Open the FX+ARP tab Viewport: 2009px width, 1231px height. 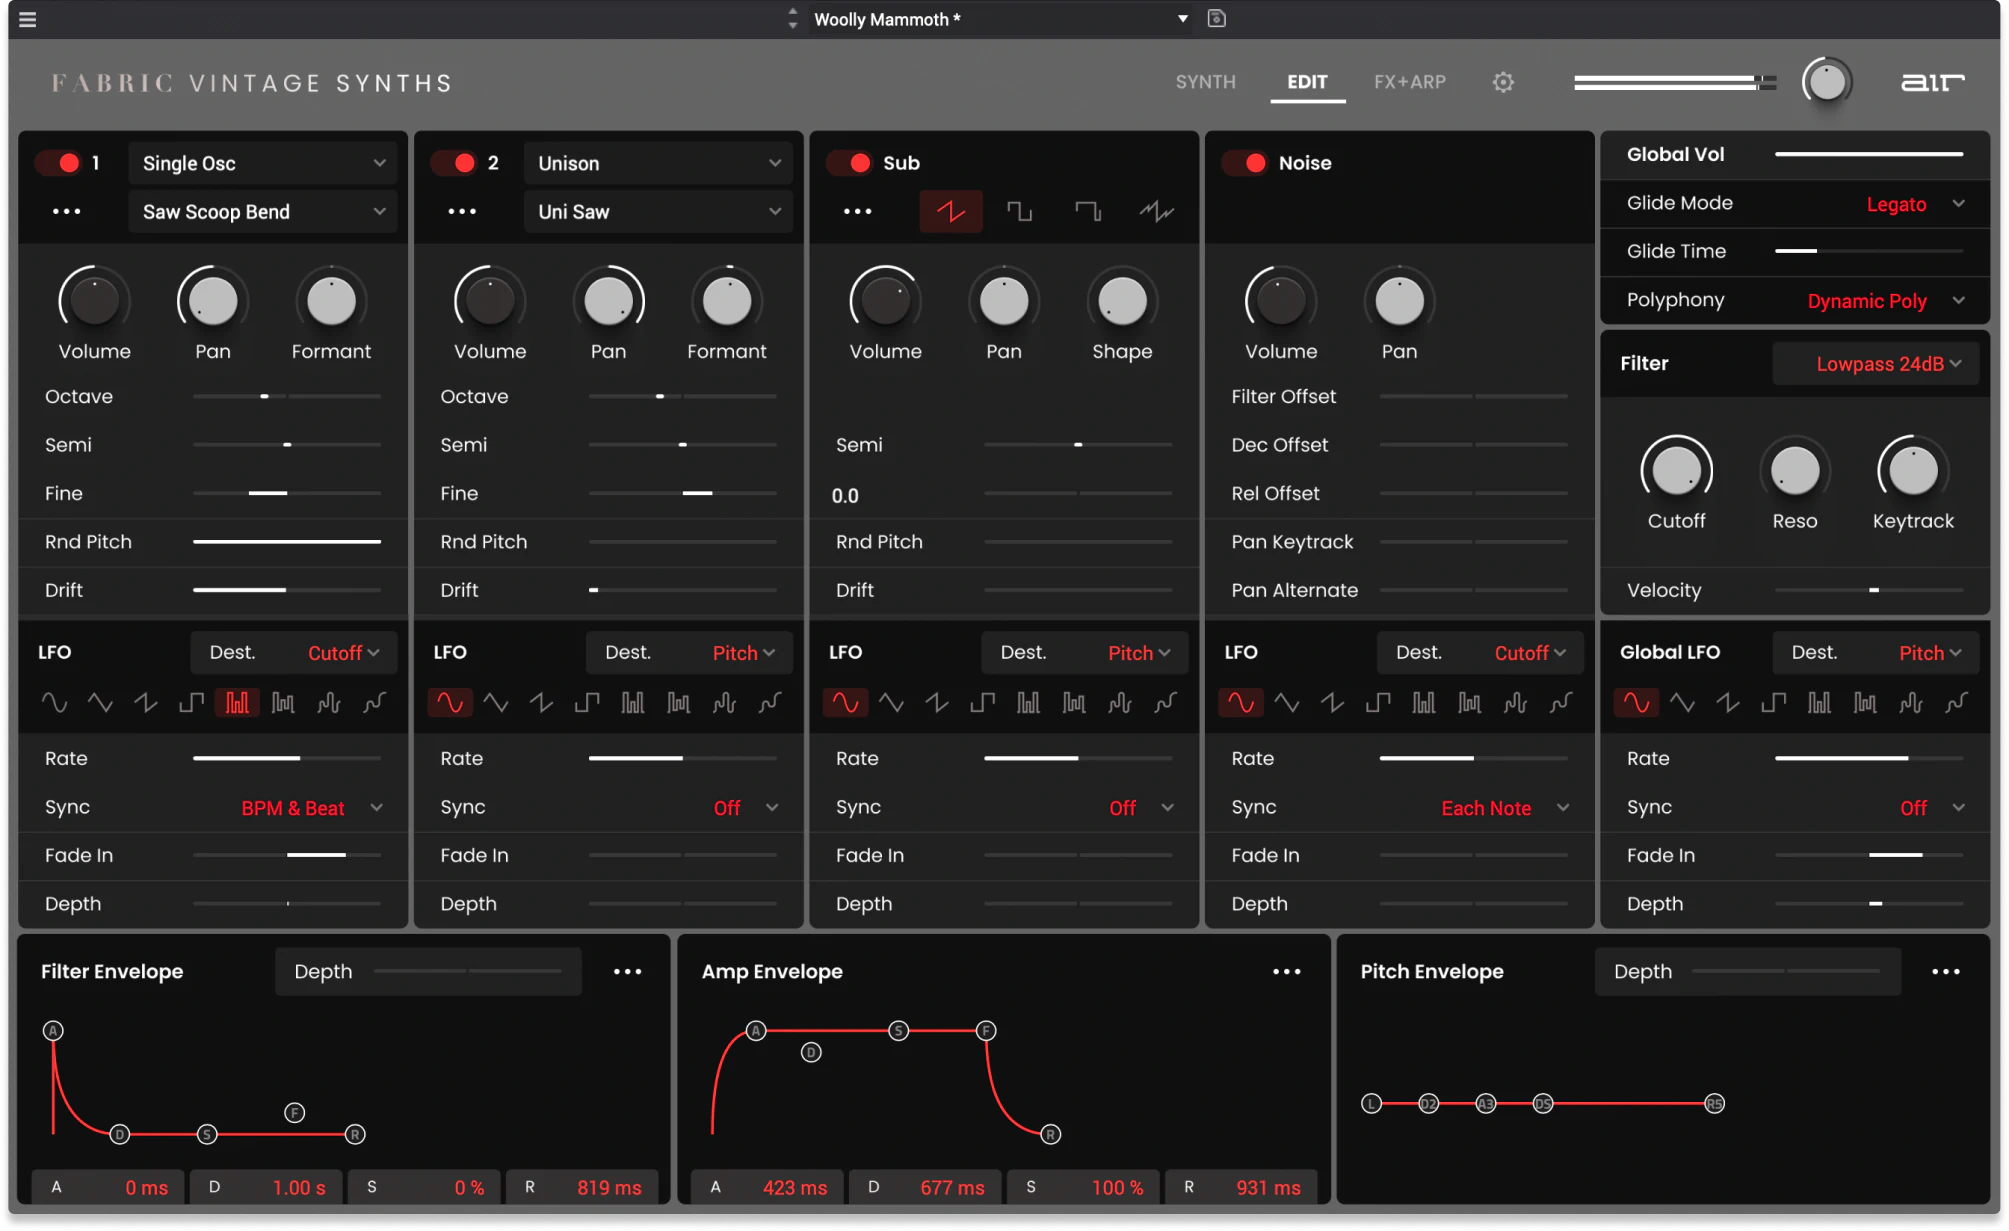[x=1409, y=82]
